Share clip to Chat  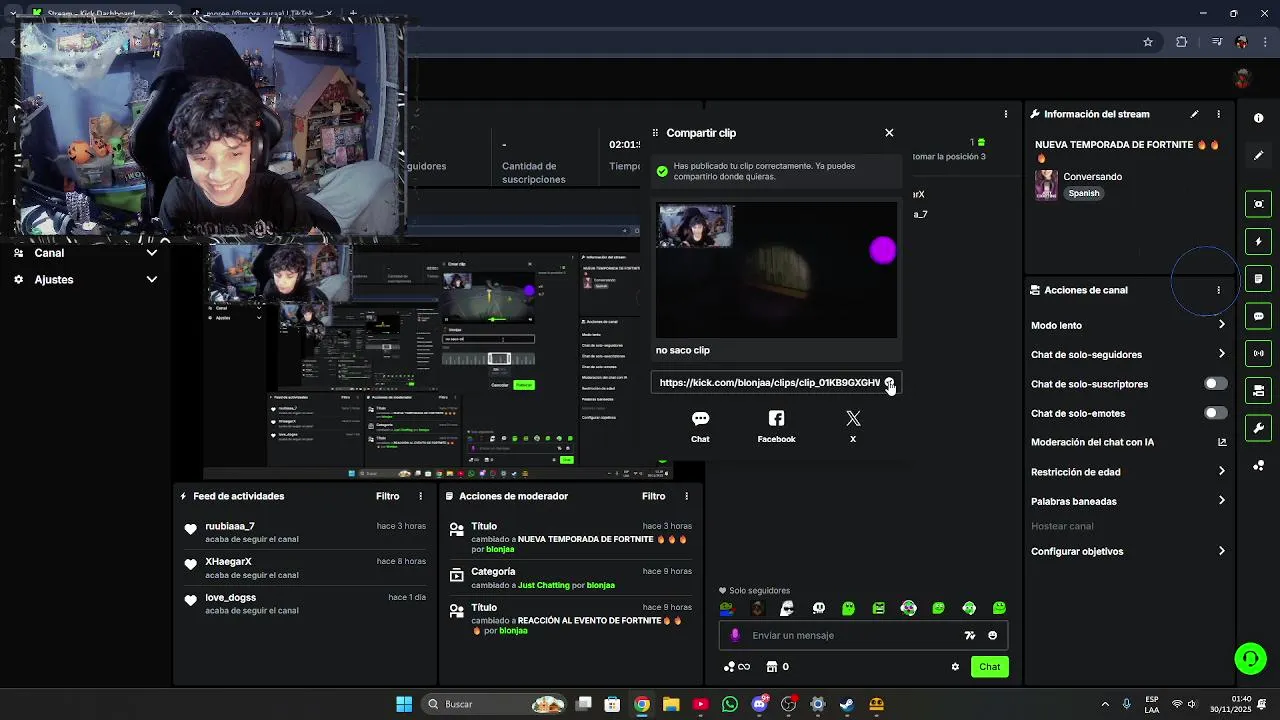click(700, 426)
